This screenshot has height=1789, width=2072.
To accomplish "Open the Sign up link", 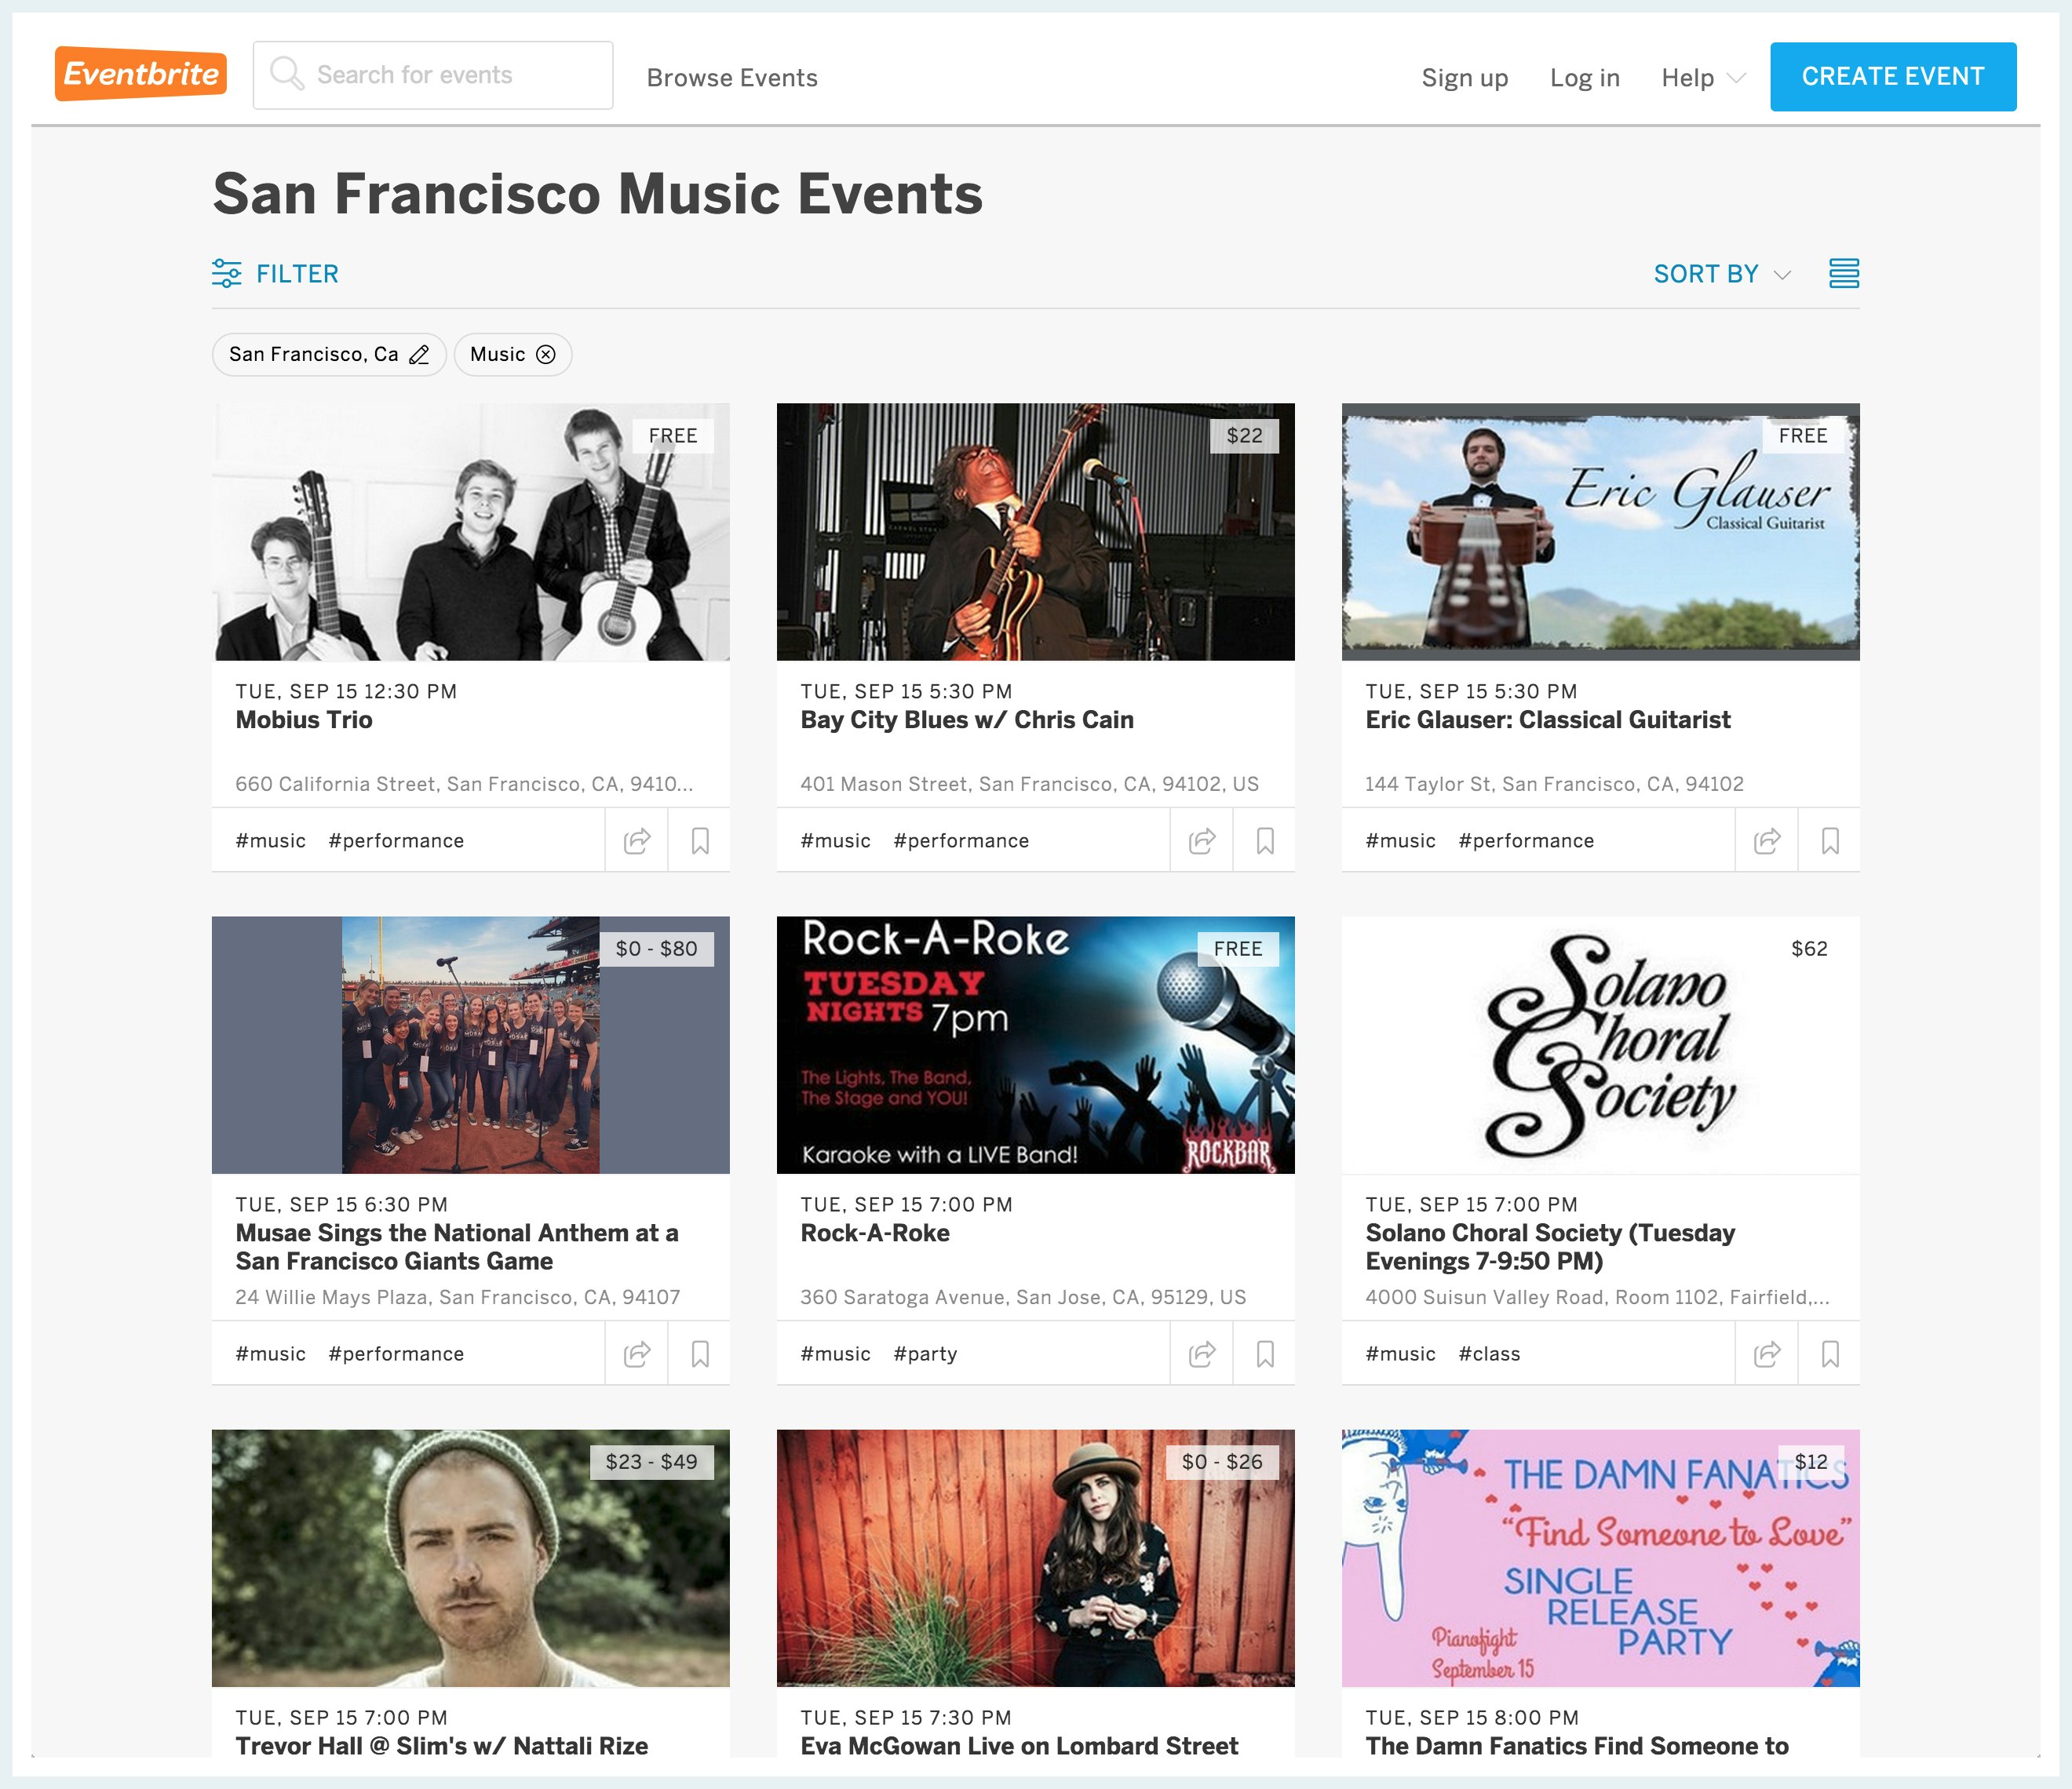I will [x=1464, y=77].
